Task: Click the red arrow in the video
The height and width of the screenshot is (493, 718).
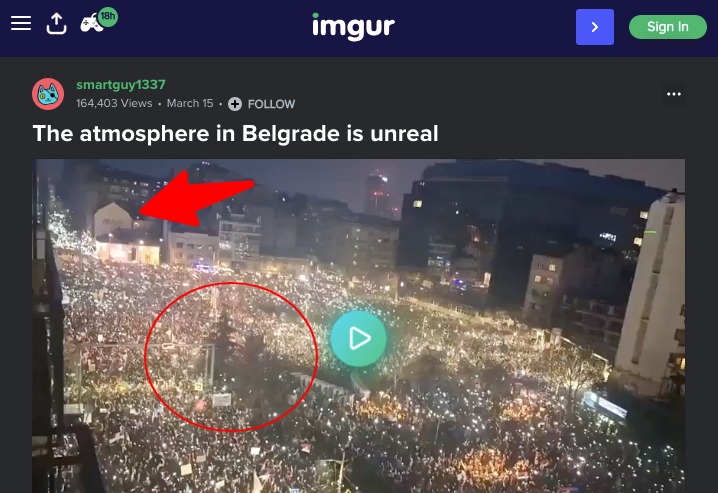Action: (x=196, y=198)
